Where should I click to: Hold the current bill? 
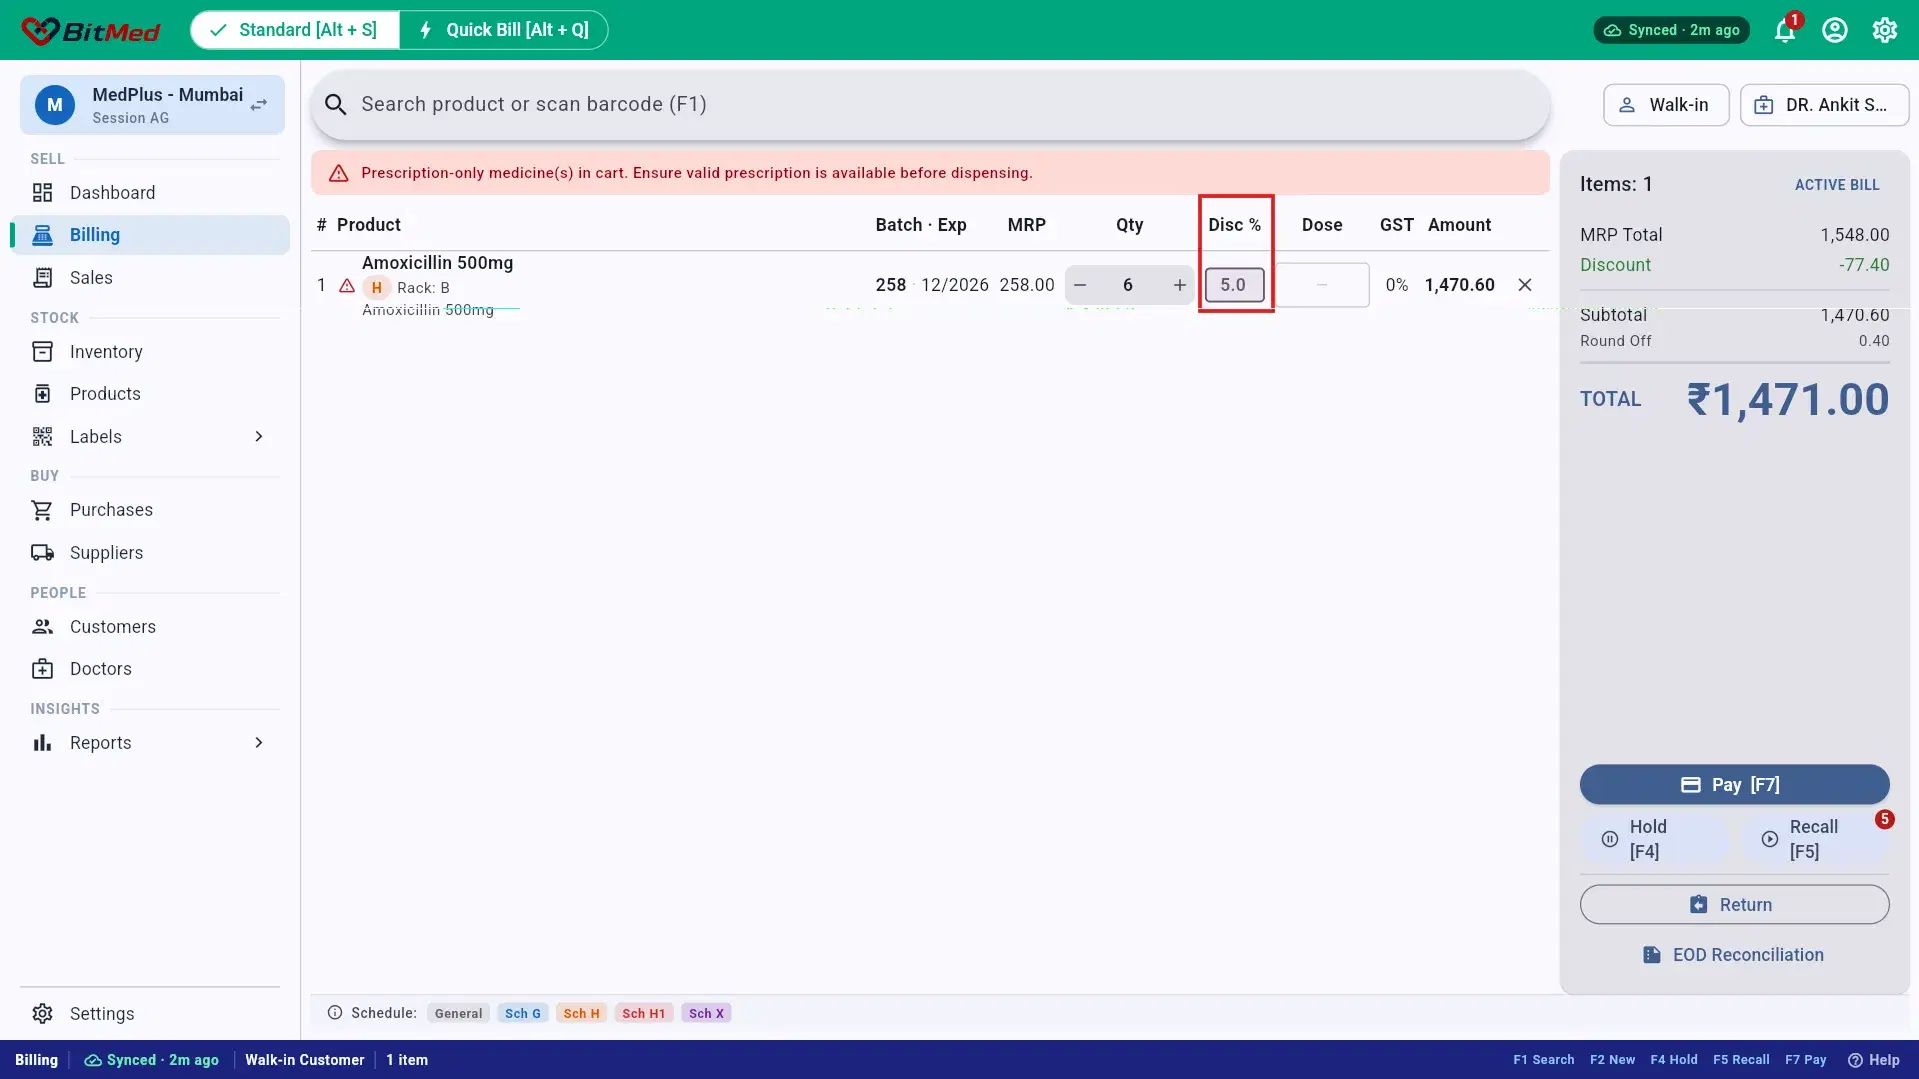tap(1655, 839)
